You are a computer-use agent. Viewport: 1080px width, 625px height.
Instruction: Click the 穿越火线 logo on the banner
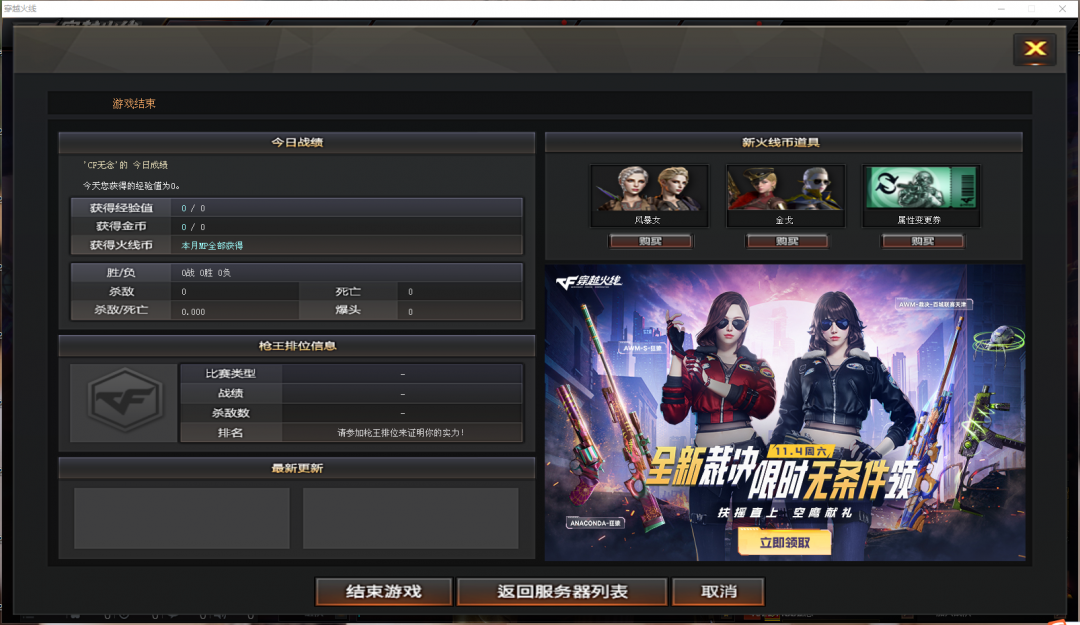[x=589, y=282]
